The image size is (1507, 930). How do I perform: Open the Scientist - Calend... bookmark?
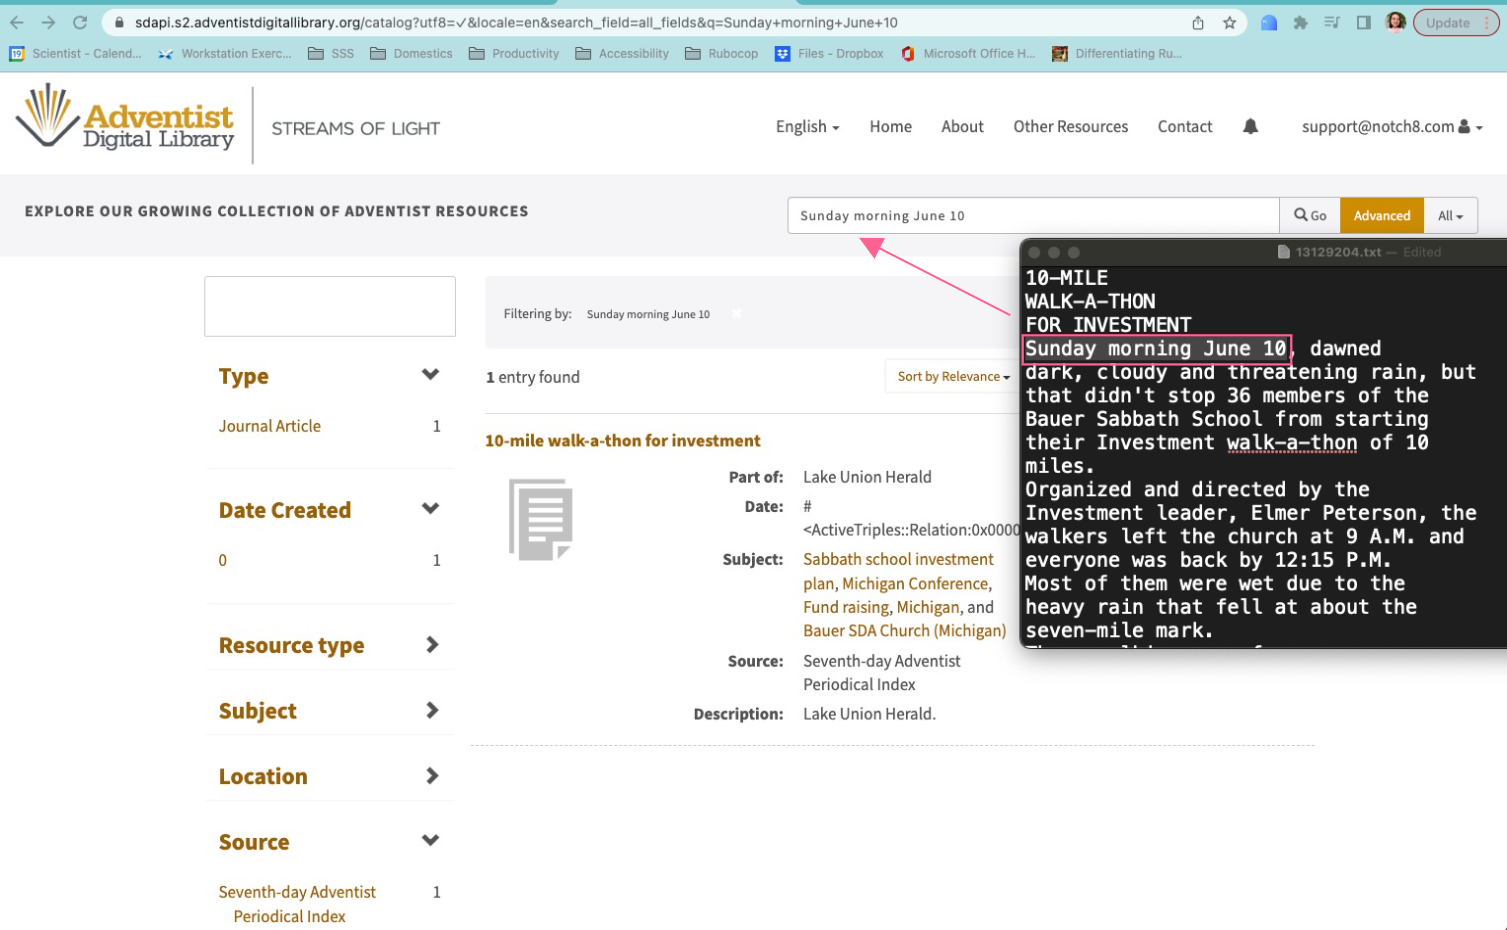point(75,54)
